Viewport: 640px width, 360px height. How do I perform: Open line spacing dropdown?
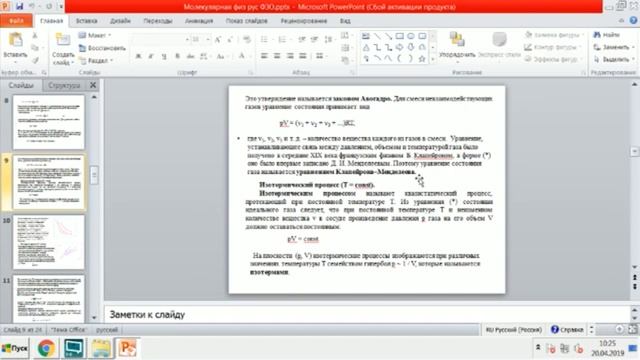[329, 40]
